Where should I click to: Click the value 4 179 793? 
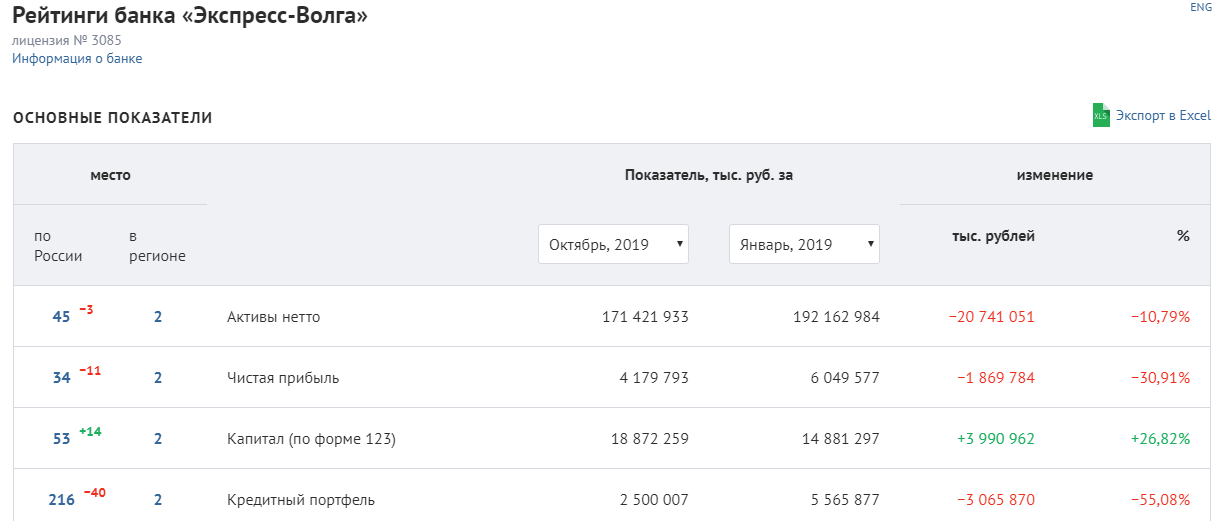[655, 378]
